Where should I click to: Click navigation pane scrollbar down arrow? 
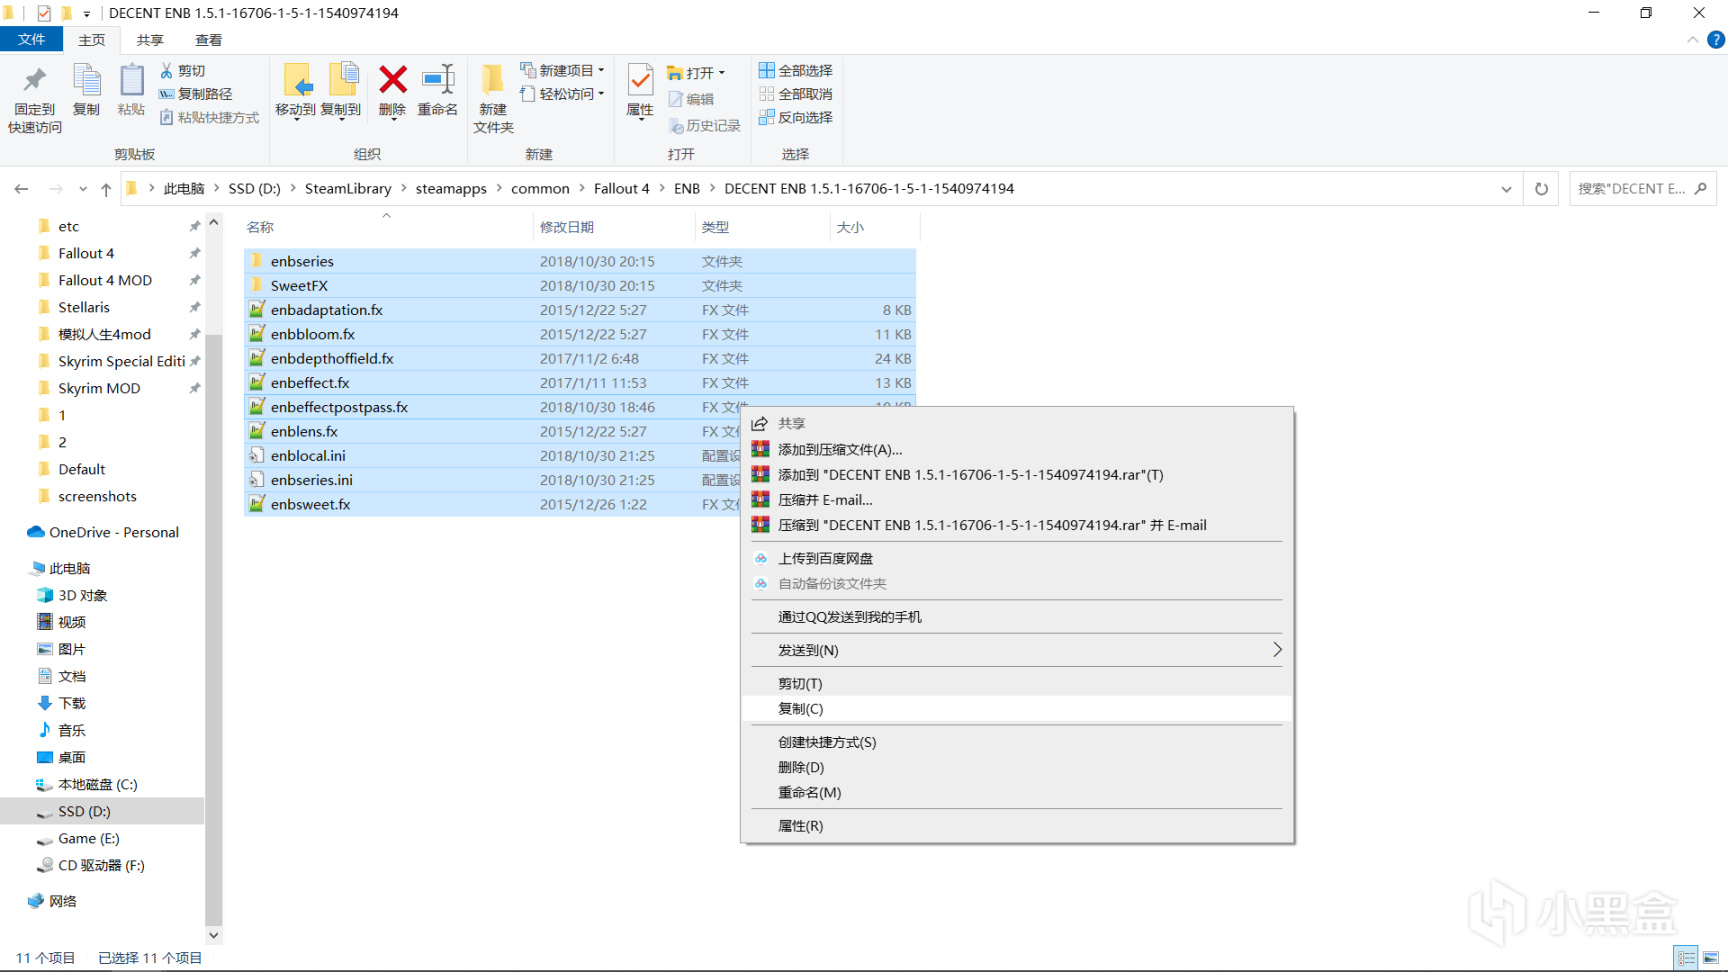(x=213, y=935)
